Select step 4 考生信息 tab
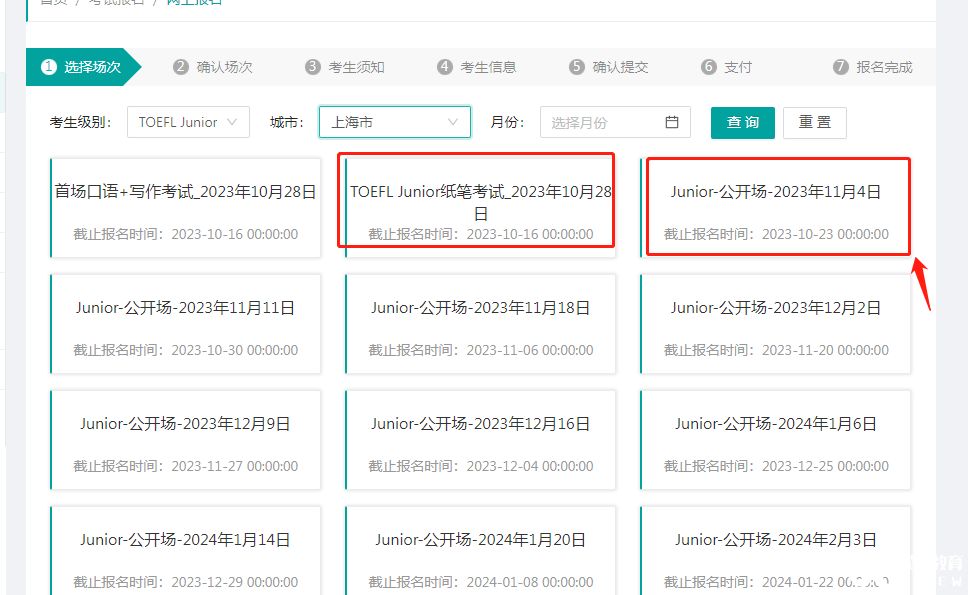The width and height of the screenshot is (968, 595). coord(477,67)
